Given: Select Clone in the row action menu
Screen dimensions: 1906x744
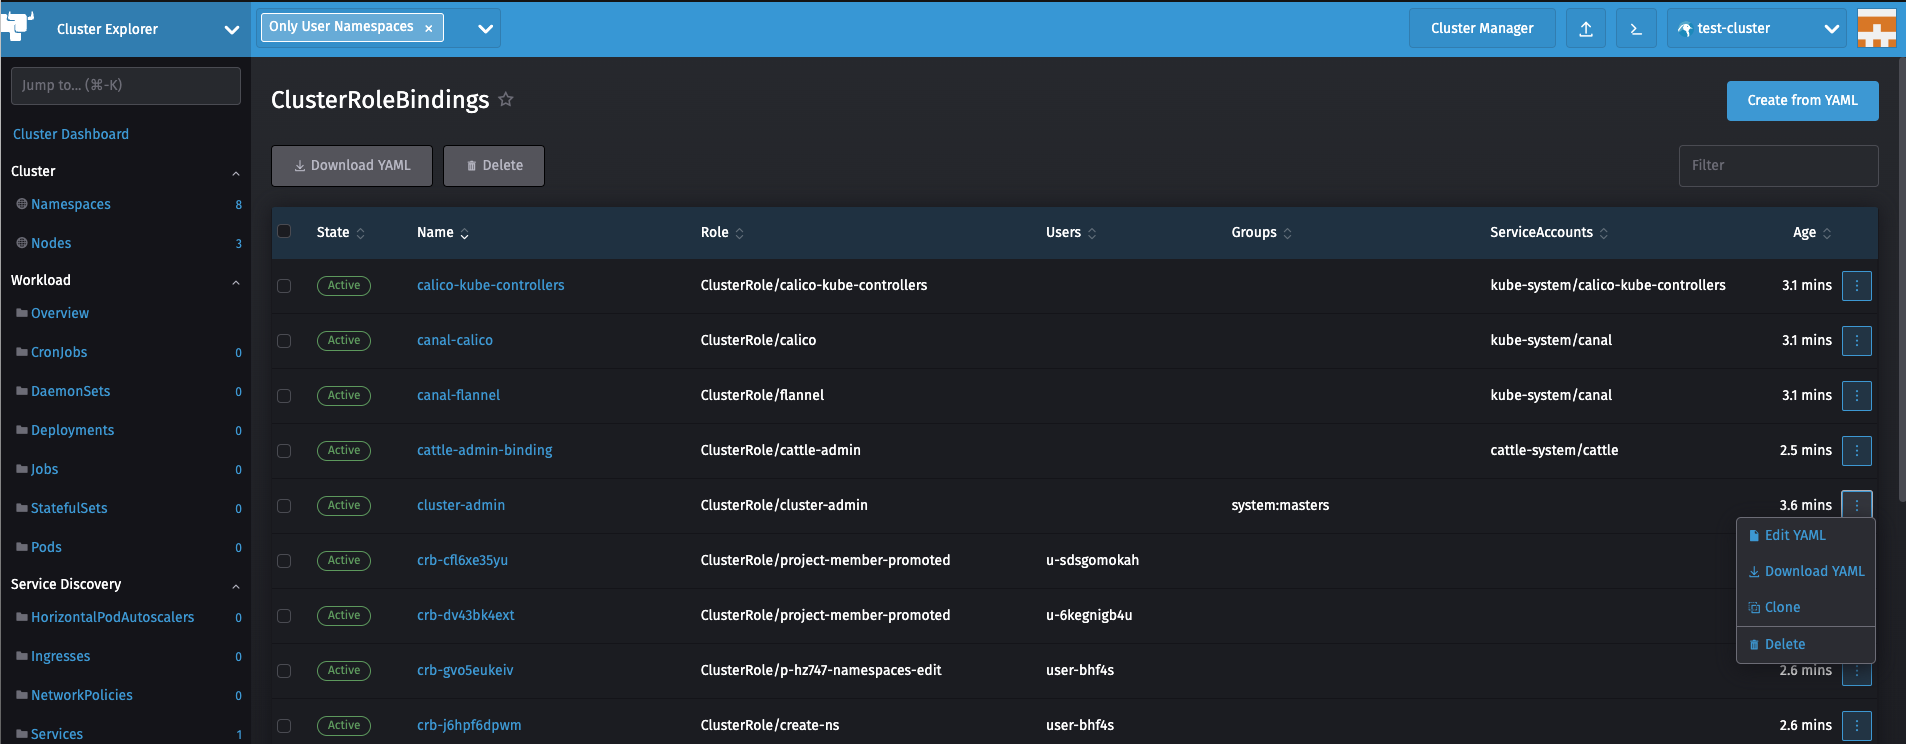Looking at the screenshot, I should point(1781,608).
